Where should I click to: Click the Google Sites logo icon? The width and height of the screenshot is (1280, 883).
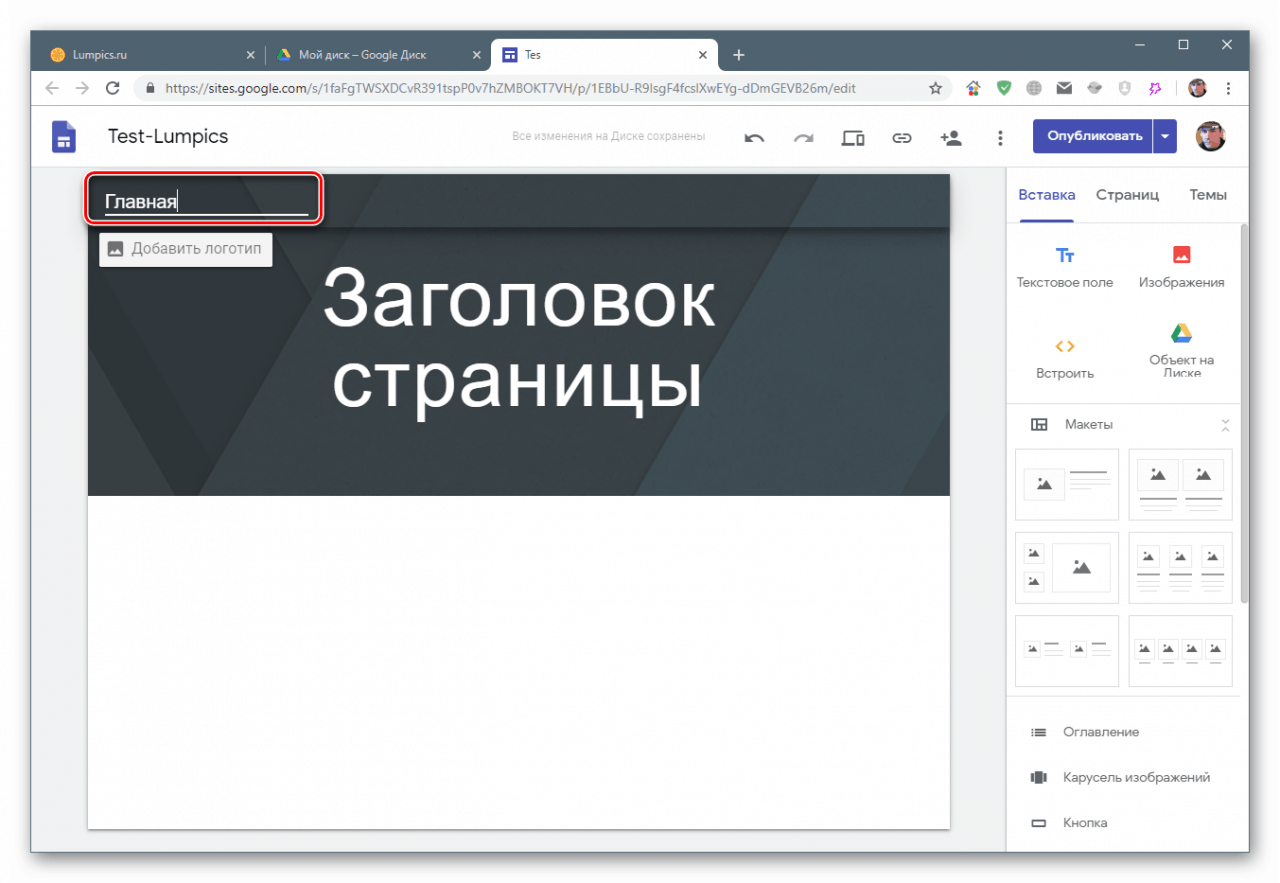click(63, 137)
